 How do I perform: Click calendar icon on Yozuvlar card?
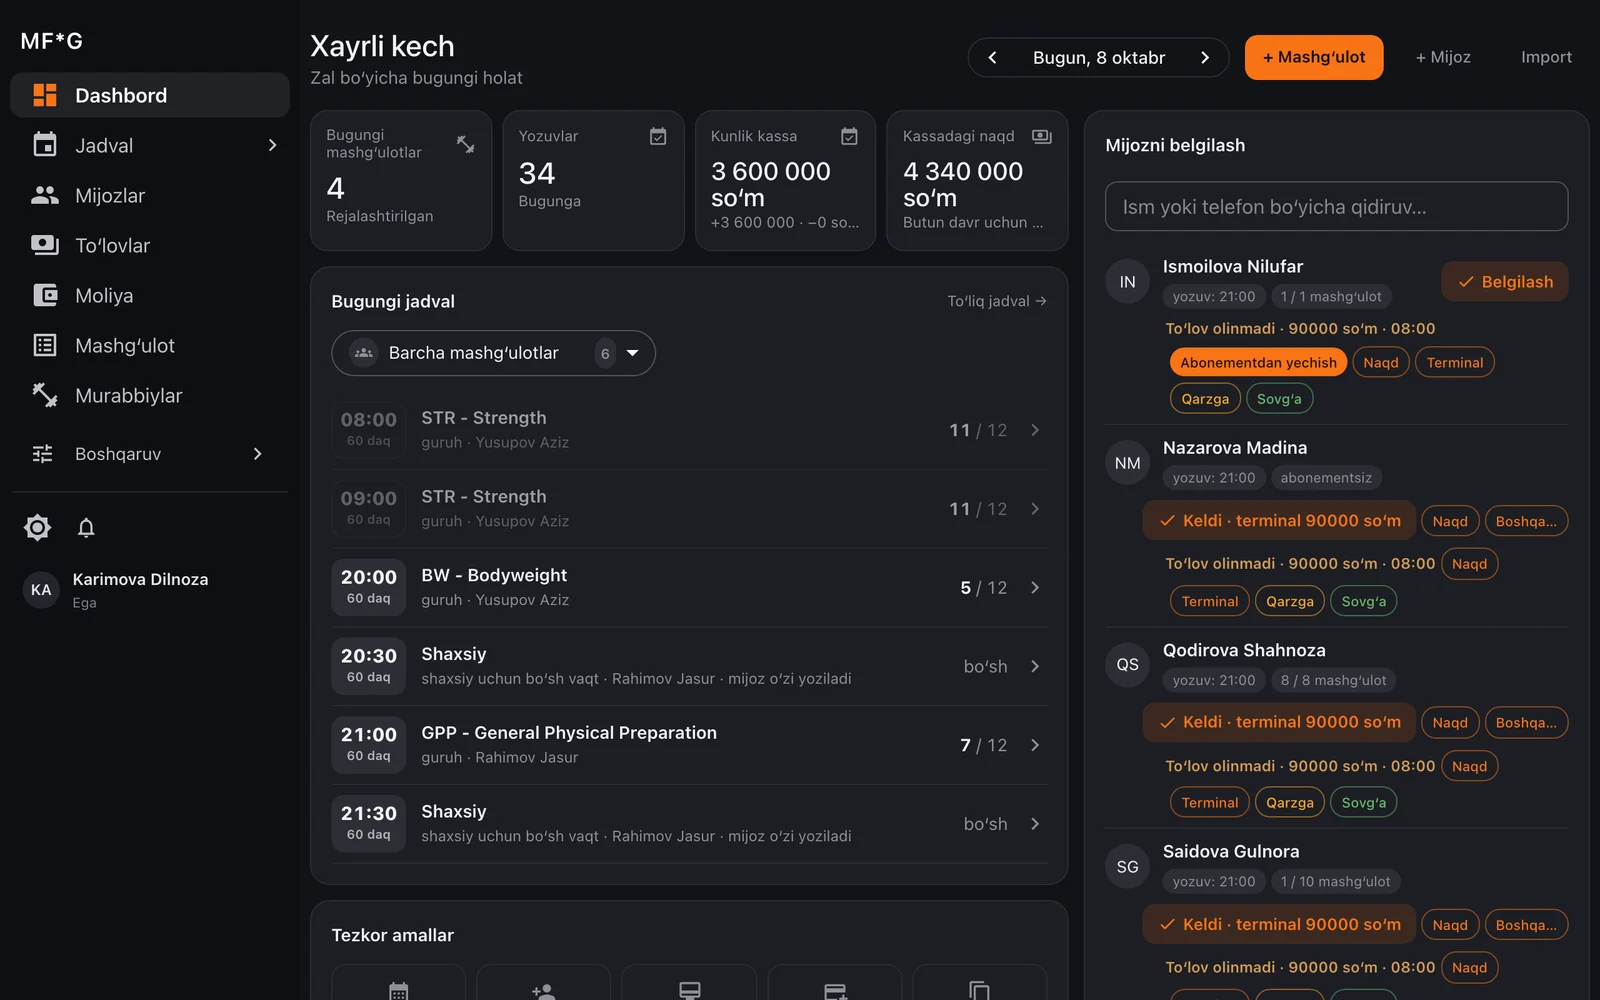658,136
